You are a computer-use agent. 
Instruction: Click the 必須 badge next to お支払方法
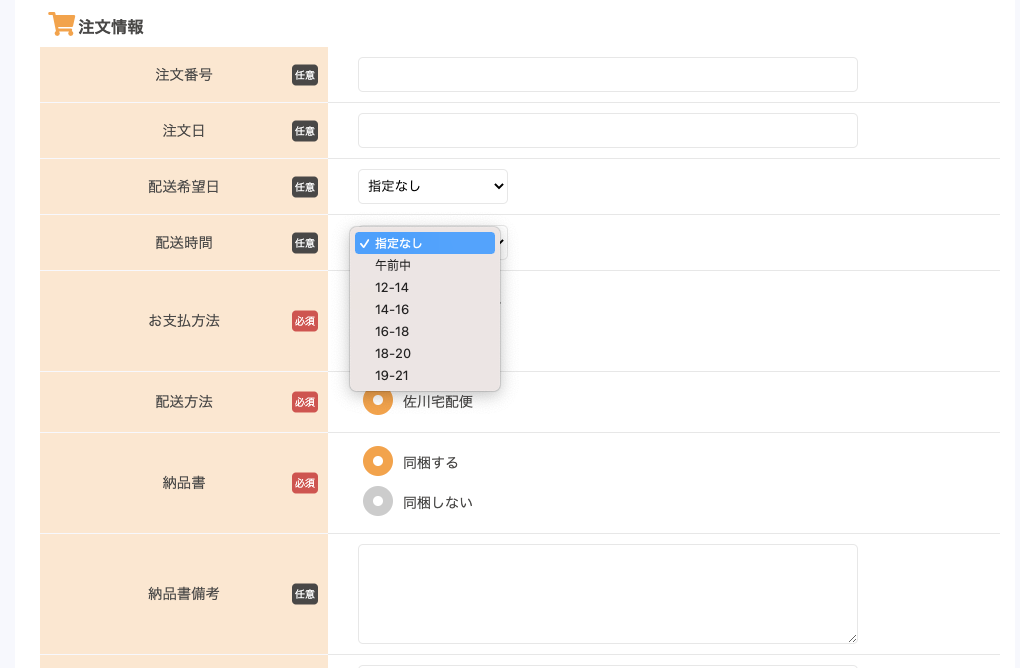click(305, 321)
